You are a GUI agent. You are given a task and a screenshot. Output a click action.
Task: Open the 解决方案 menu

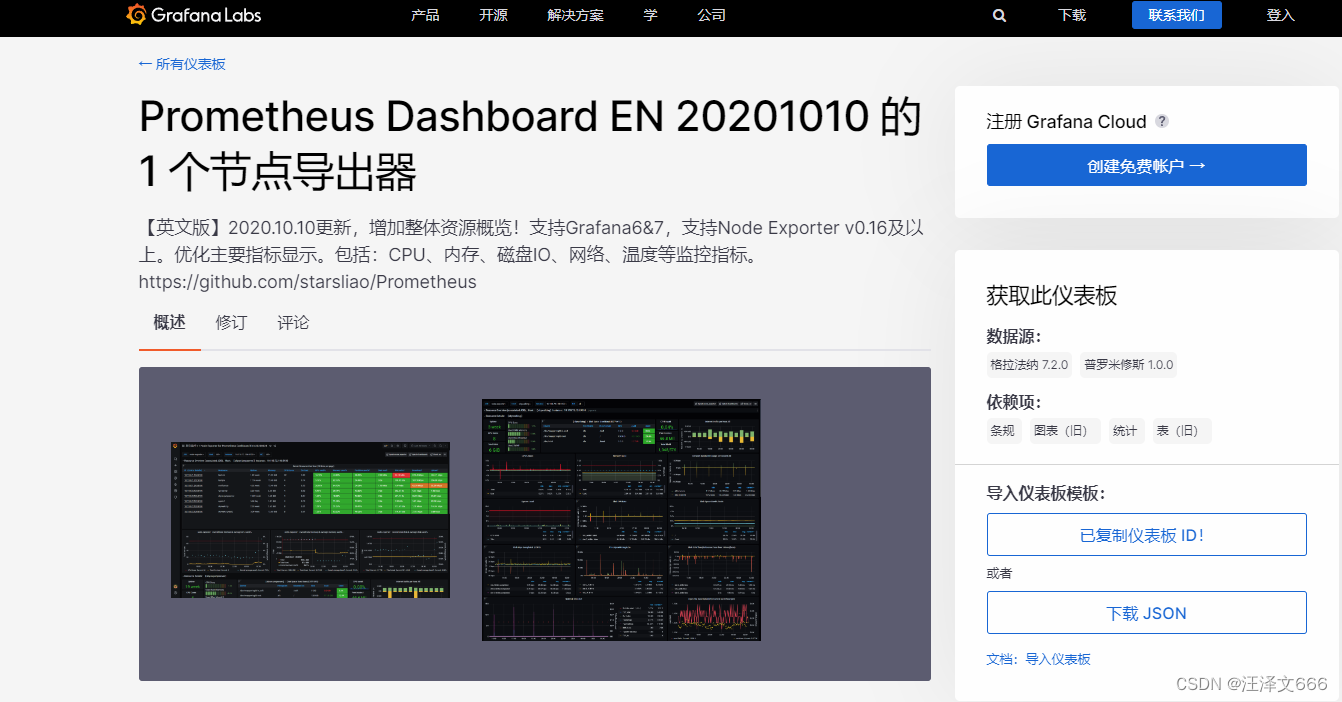576,15
